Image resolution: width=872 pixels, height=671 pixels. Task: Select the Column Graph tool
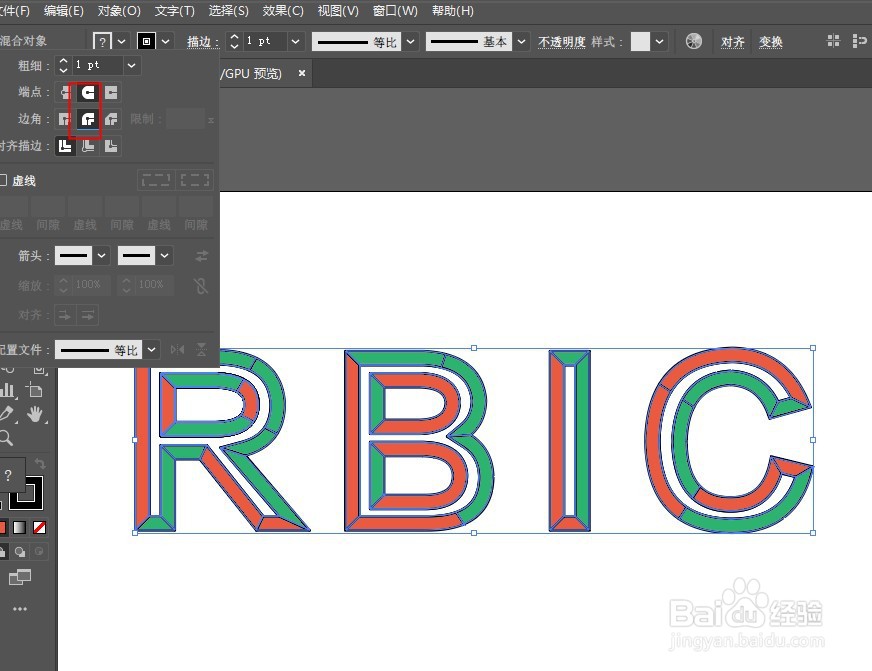8,390
